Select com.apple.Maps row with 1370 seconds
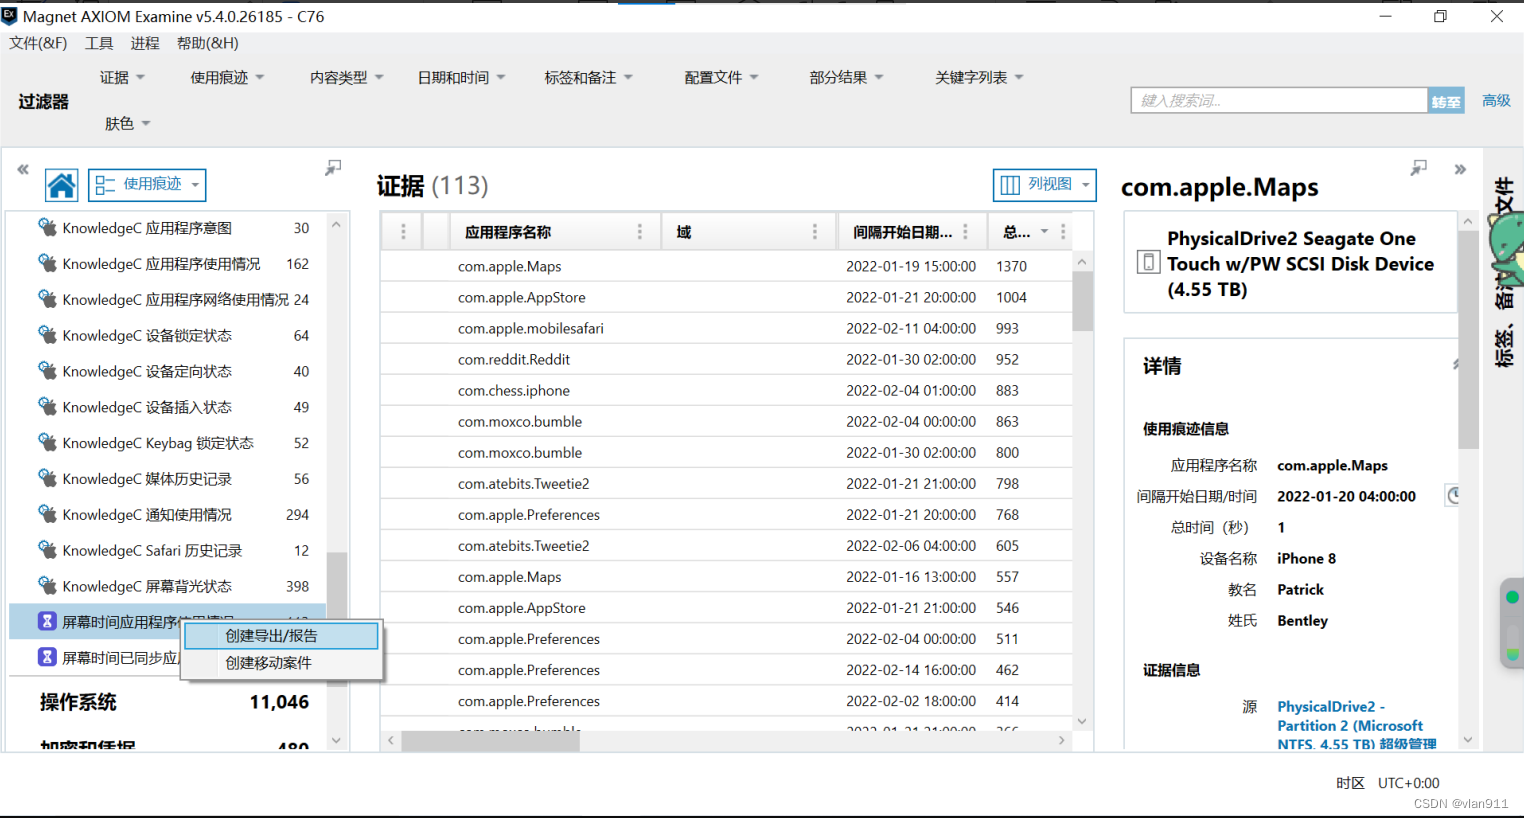This screenshot has width=1524, height=818. (726, 267)
